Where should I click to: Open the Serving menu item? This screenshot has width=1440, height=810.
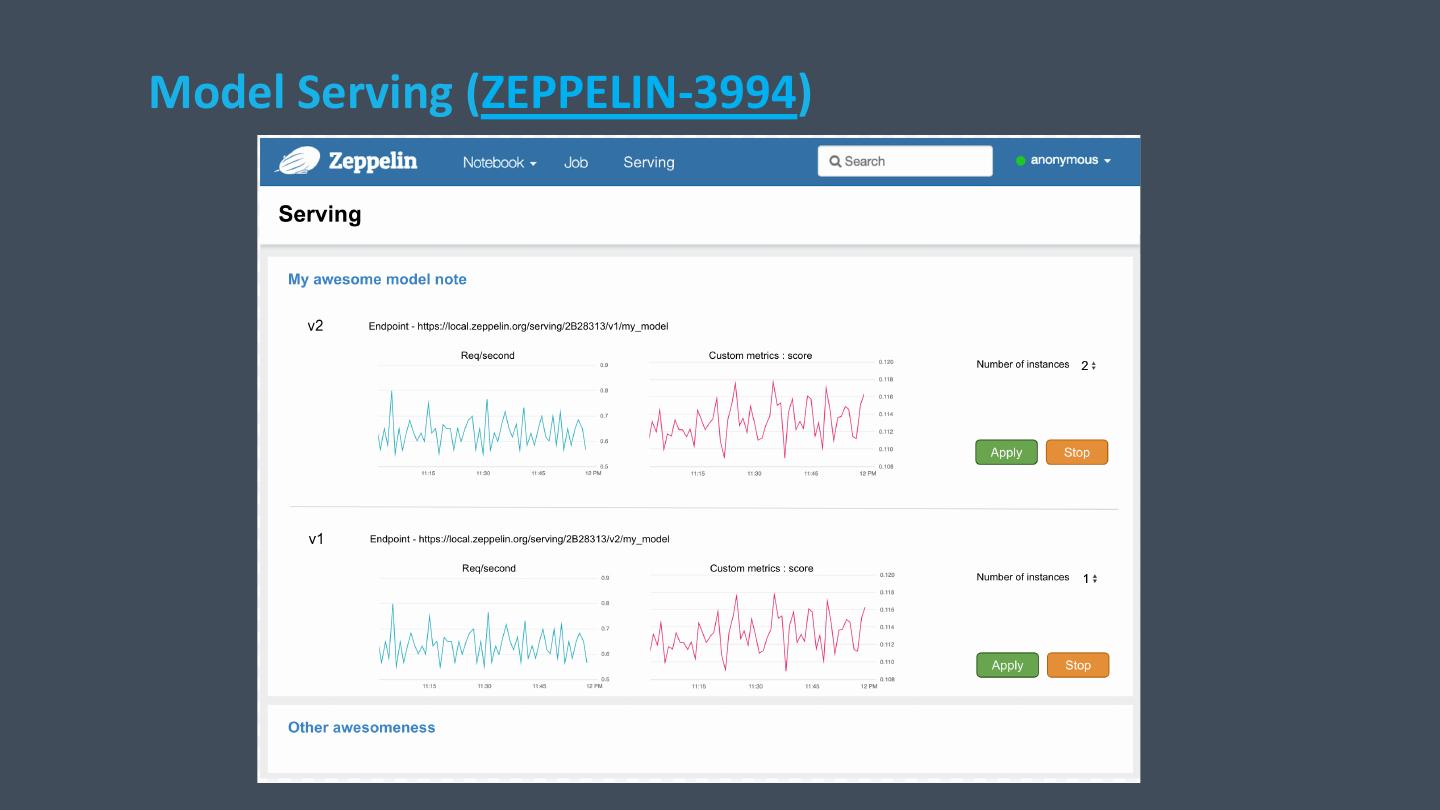(x=648, y=162)
